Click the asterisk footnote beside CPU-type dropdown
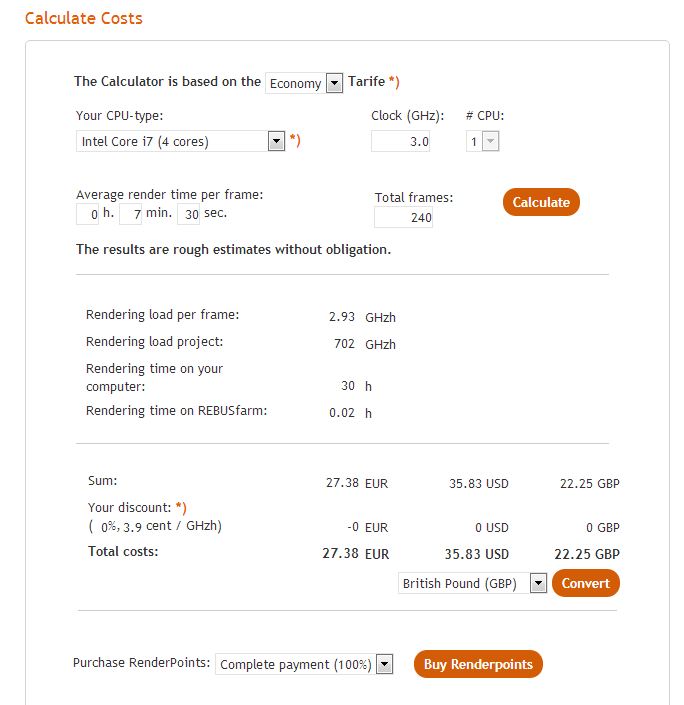 (295, 141)
